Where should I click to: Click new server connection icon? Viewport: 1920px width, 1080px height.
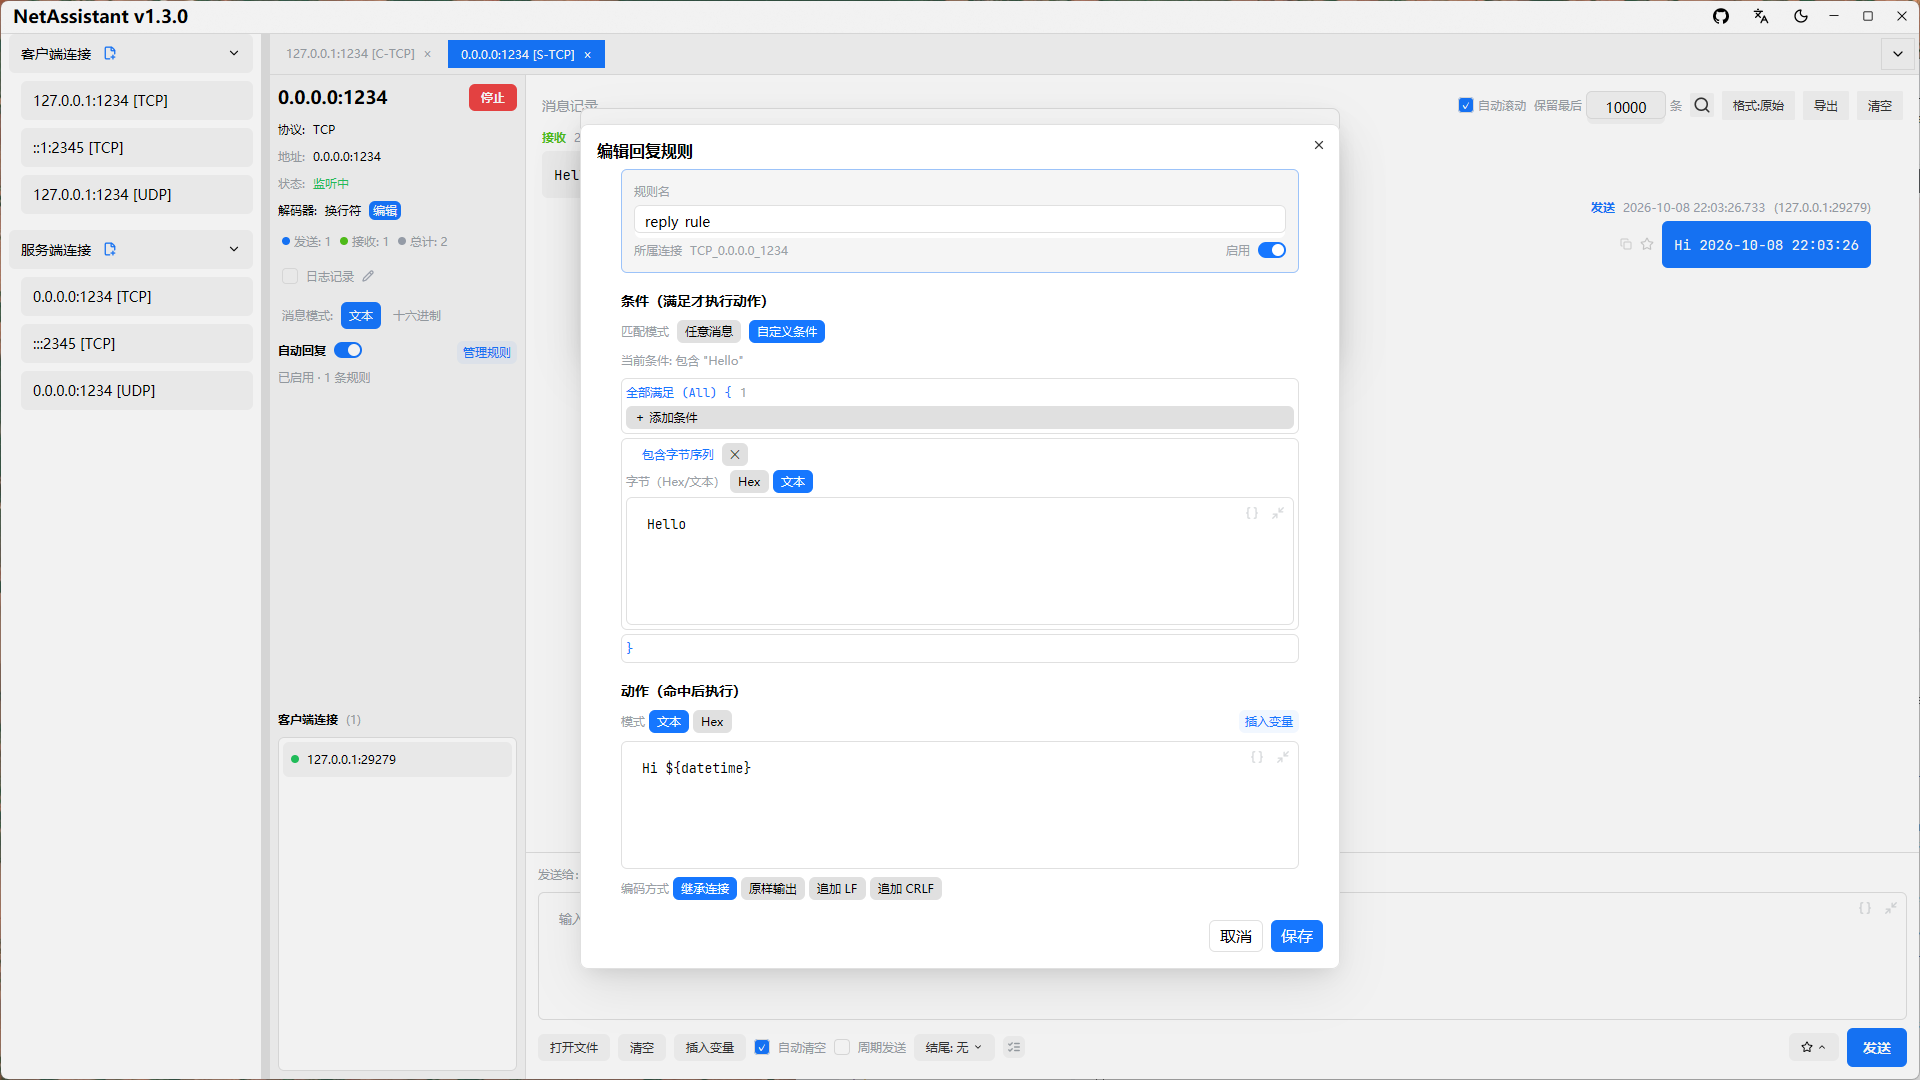pos(110,249)
